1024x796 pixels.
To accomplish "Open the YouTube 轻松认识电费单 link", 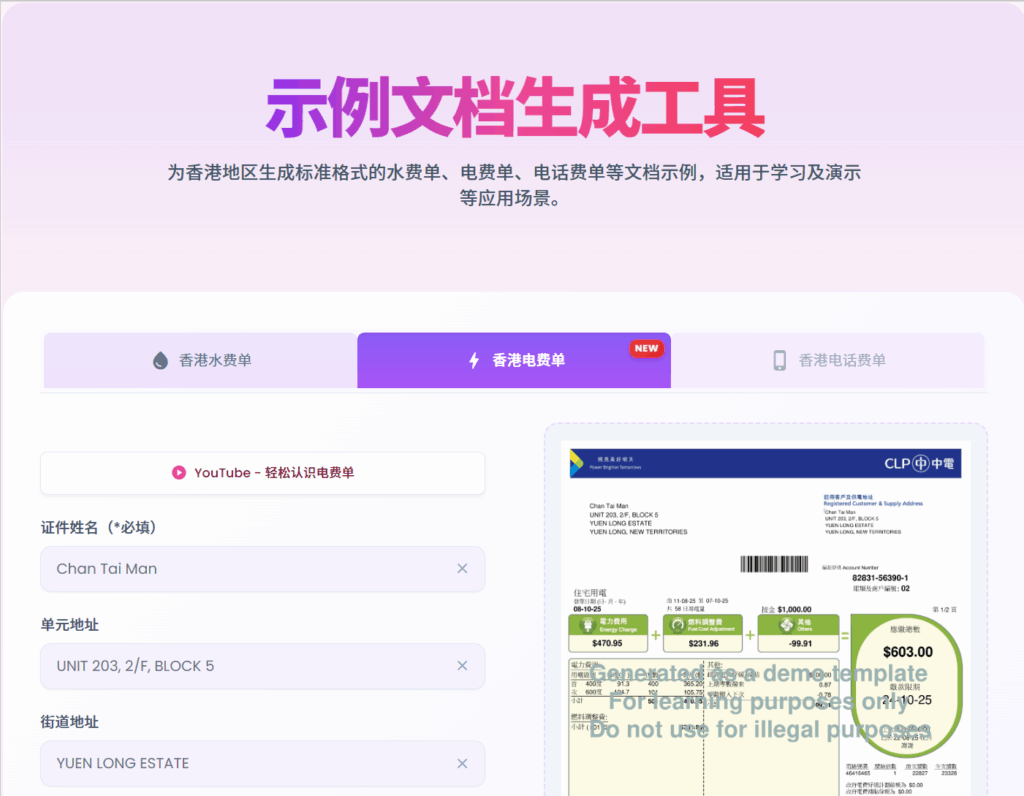I will click(x=263, y=473).
